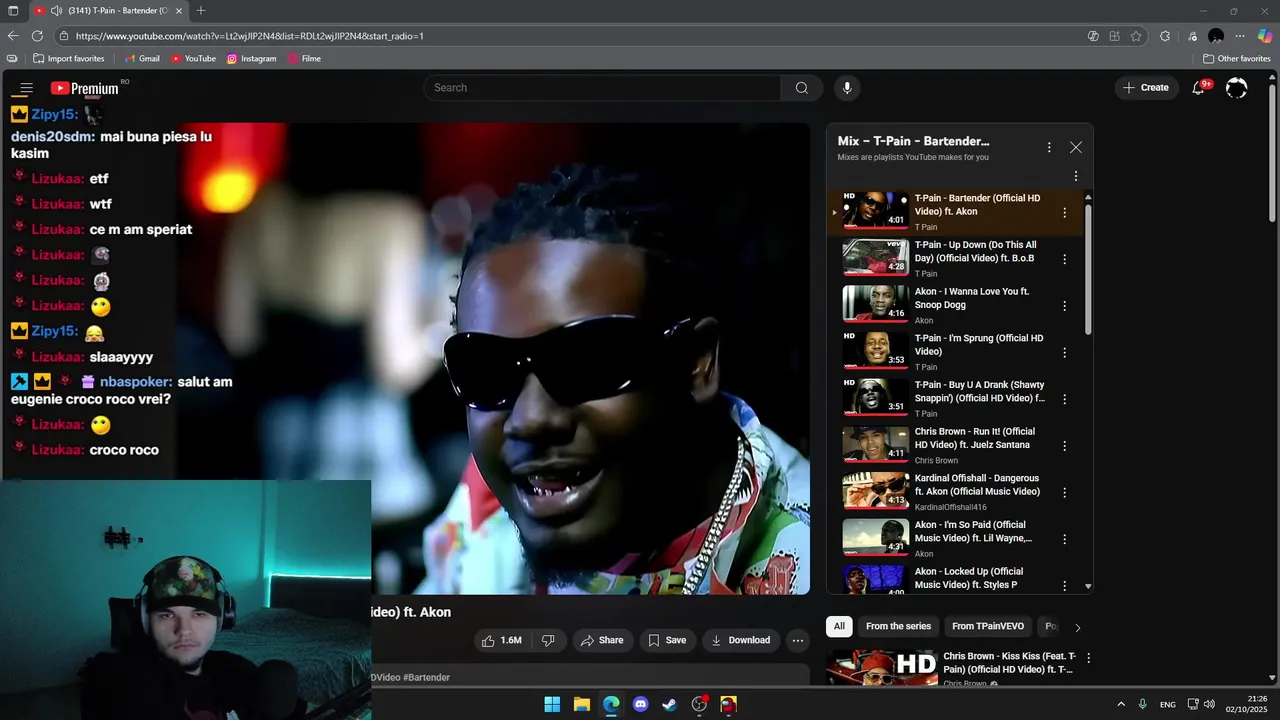Open Discord from taskbar

pos(641,704)
